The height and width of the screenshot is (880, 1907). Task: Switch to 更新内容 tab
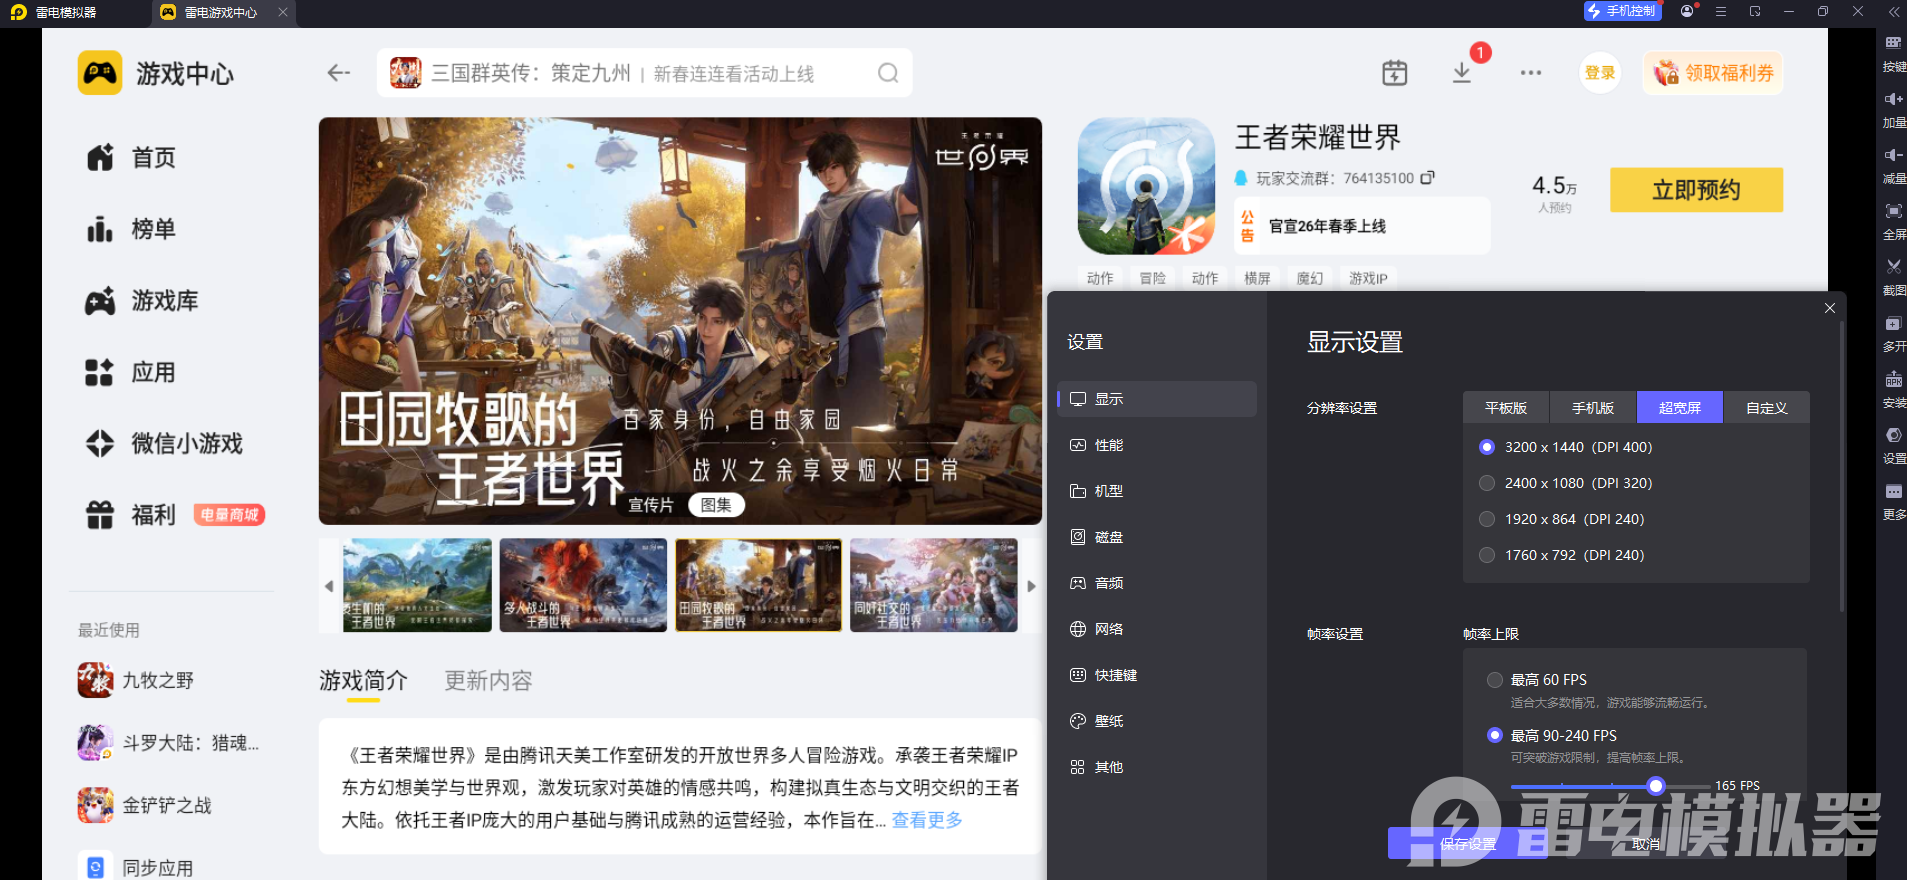pos(488,681)
